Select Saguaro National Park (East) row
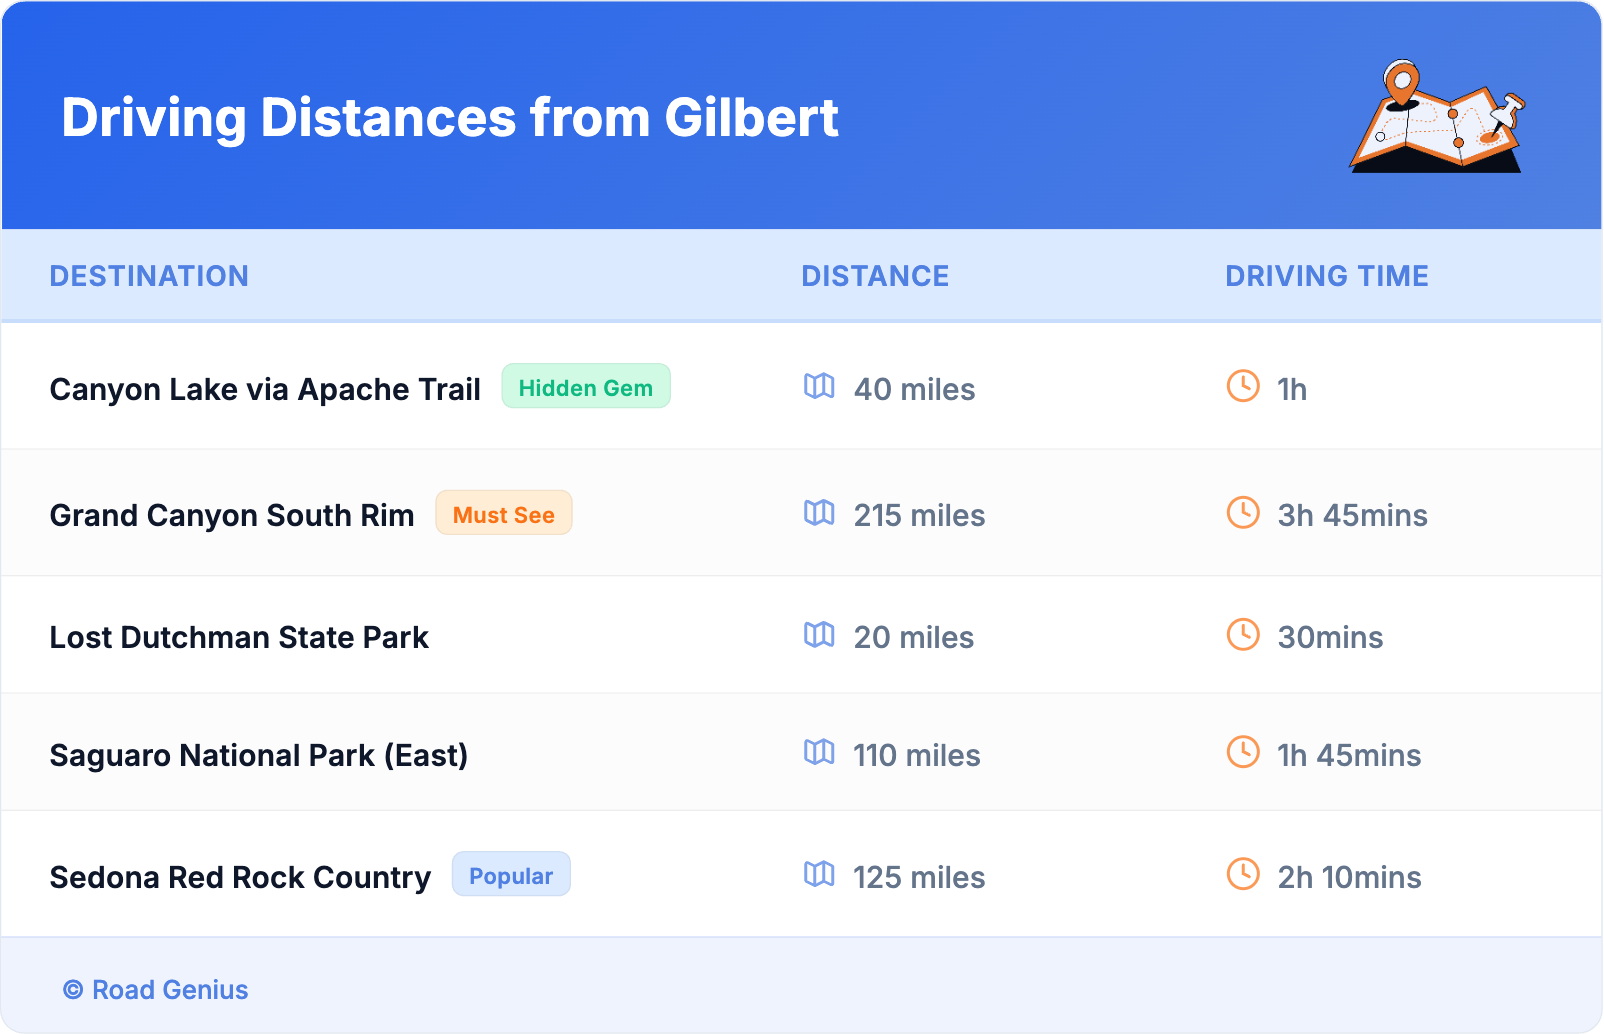 (259, 755)
